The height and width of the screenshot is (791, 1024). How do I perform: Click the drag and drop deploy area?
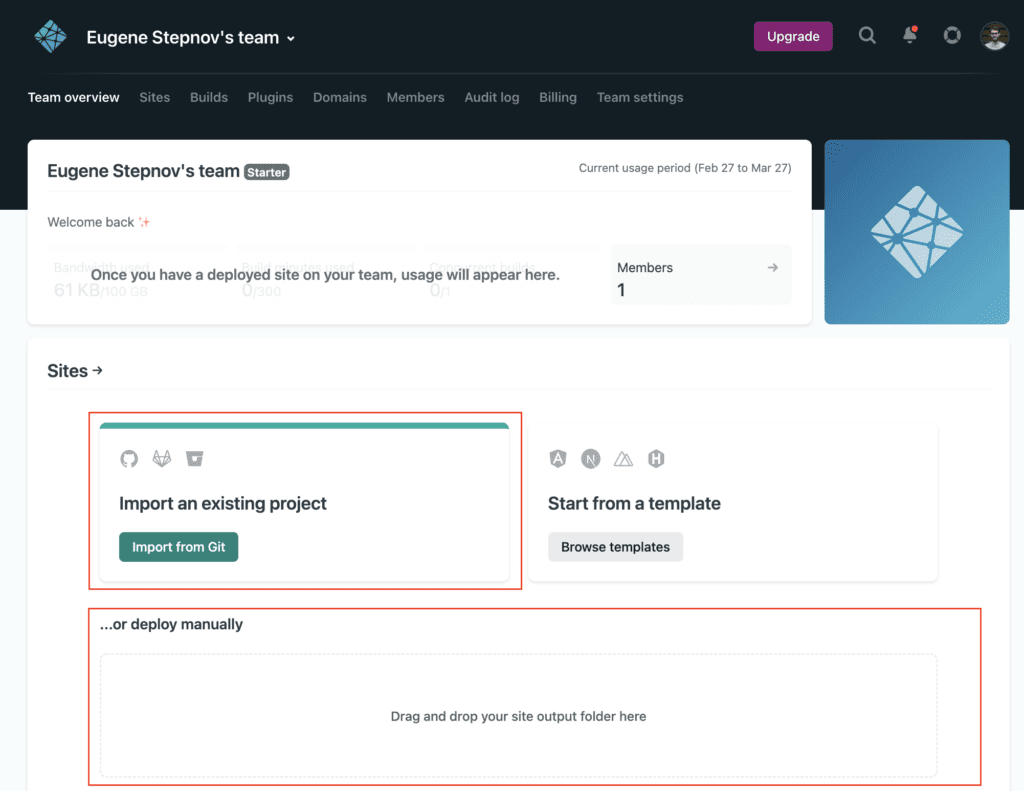coord(518,716)
